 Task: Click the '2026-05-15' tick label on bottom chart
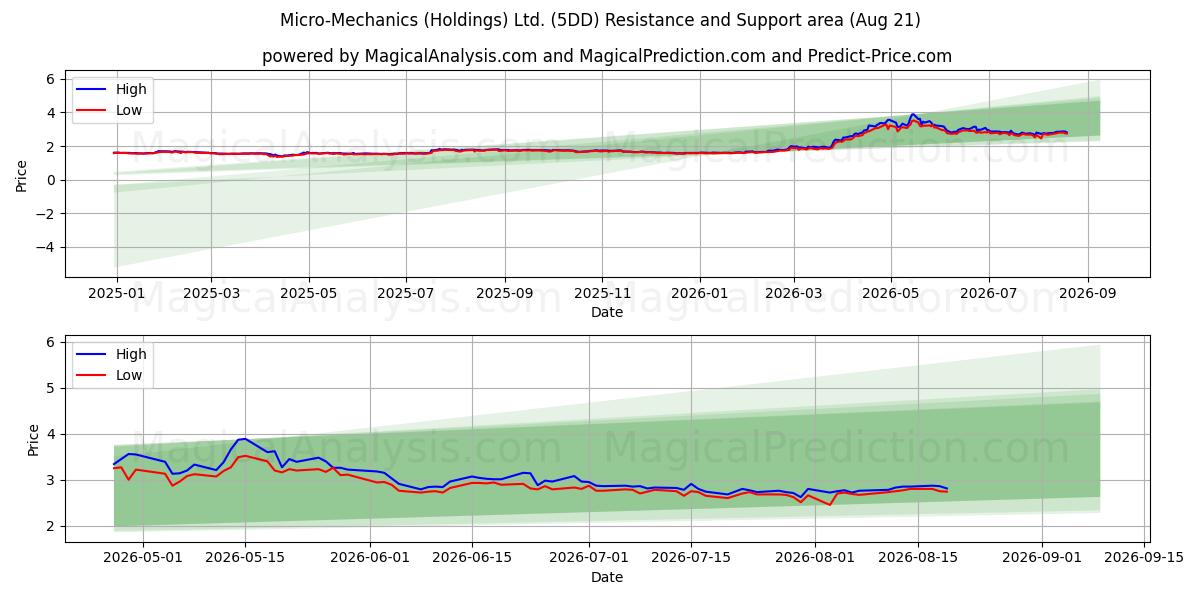click(246, 559)
